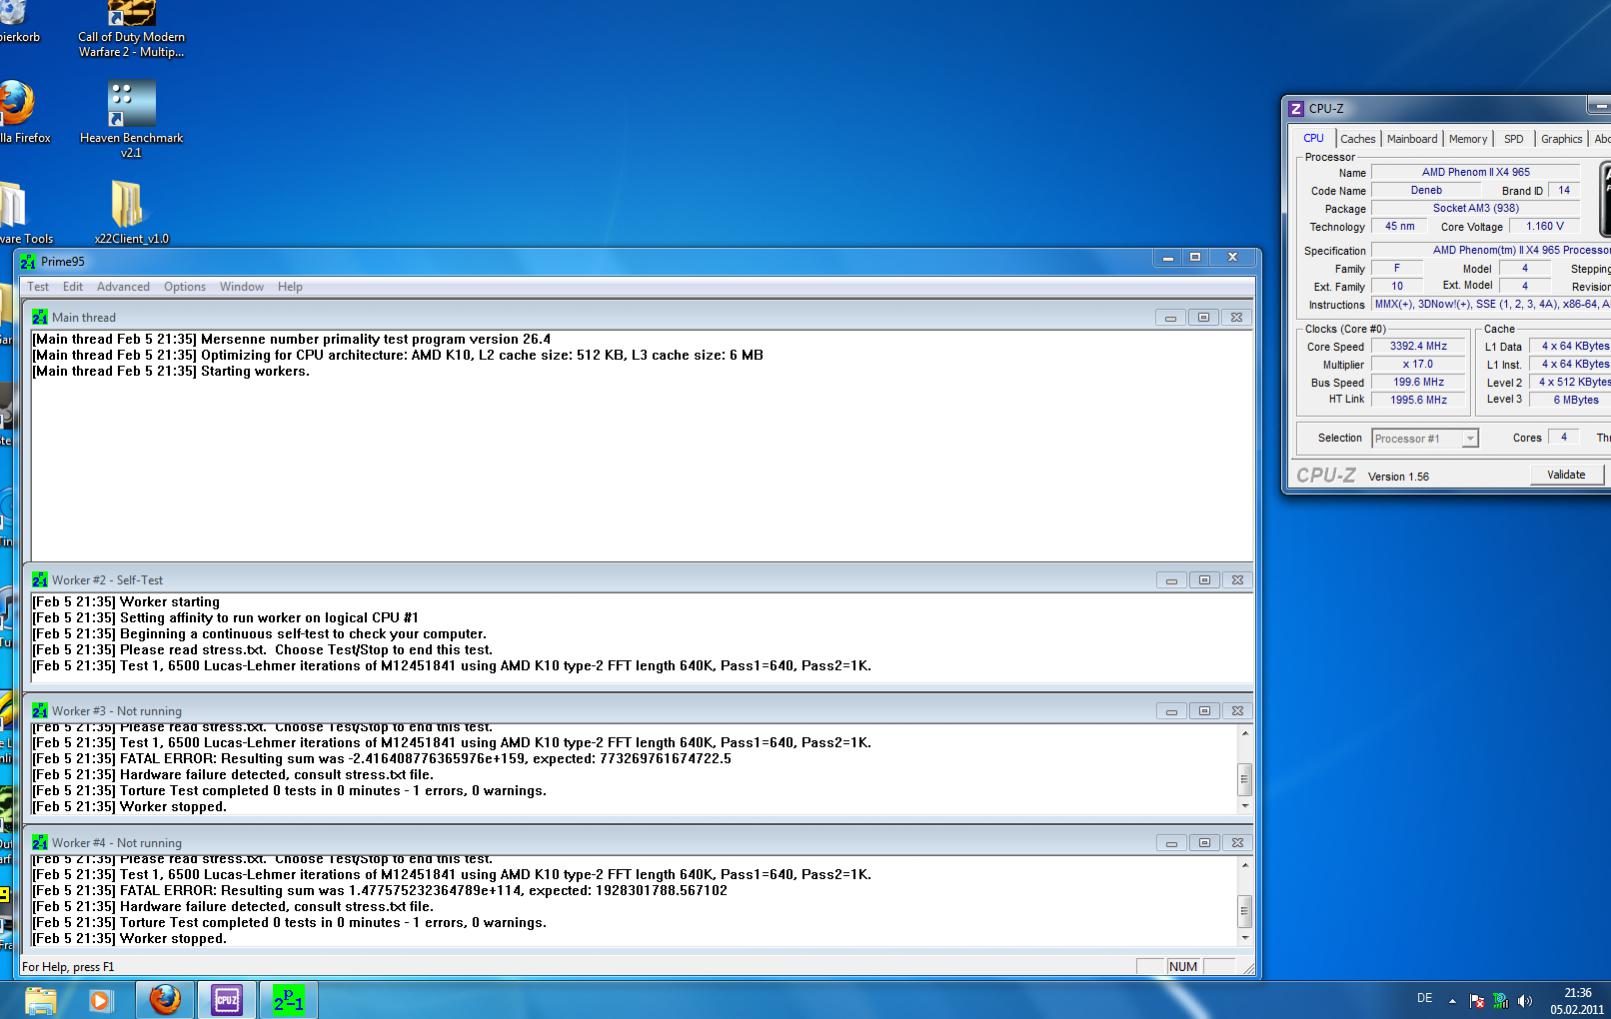
Task: Open the network tray icon
Action: 1500,1000
